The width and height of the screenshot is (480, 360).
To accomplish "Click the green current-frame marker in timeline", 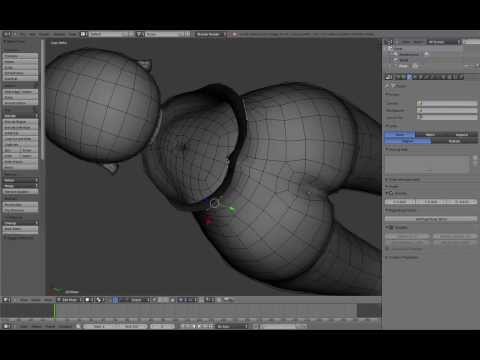I will point(54,311).
